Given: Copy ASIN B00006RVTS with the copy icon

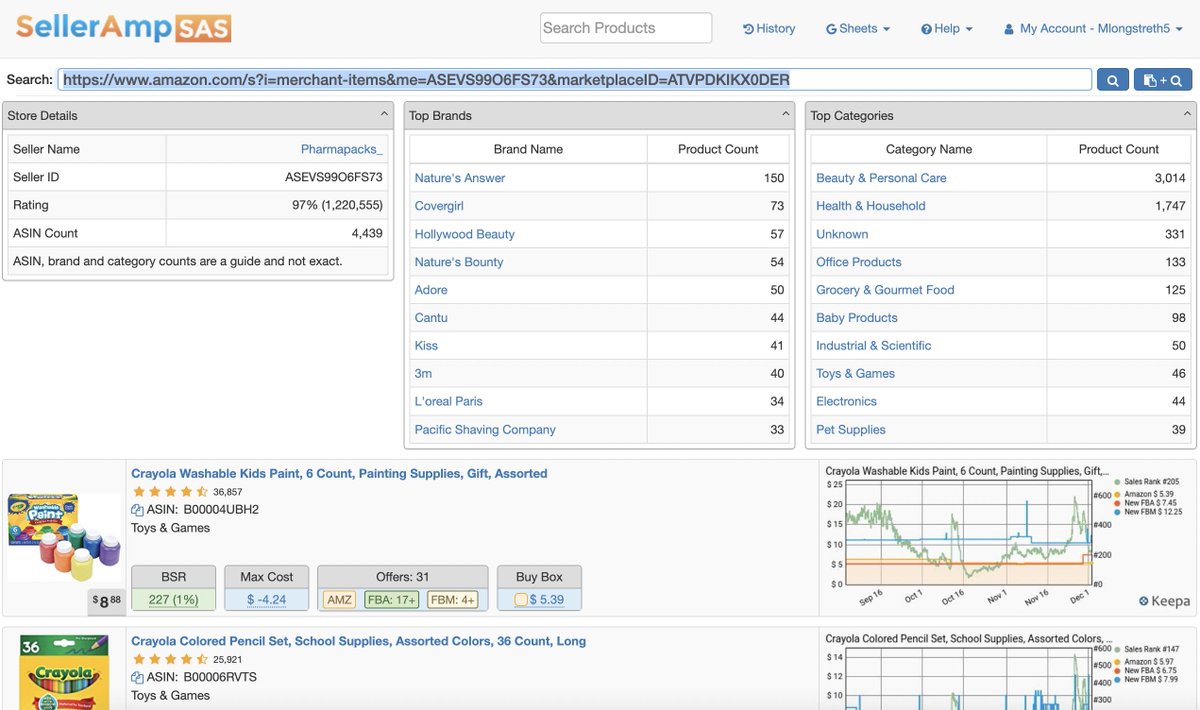Looking at the screenshot, I should pyautogui.click(x=137, y=678).
